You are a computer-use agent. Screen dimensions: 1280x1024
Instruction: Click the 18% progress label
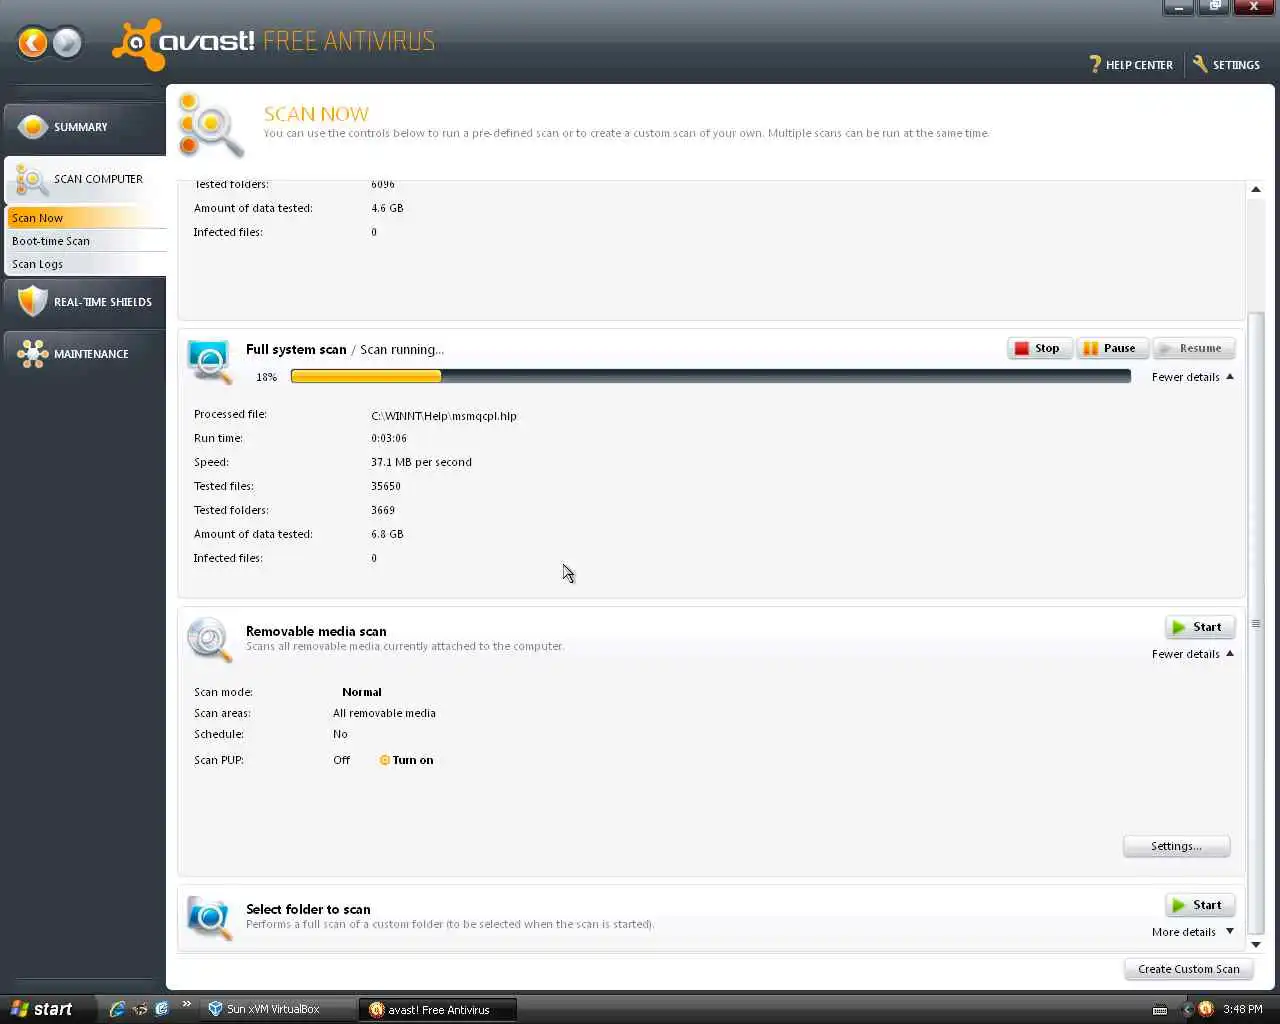[x=266, y=377]
